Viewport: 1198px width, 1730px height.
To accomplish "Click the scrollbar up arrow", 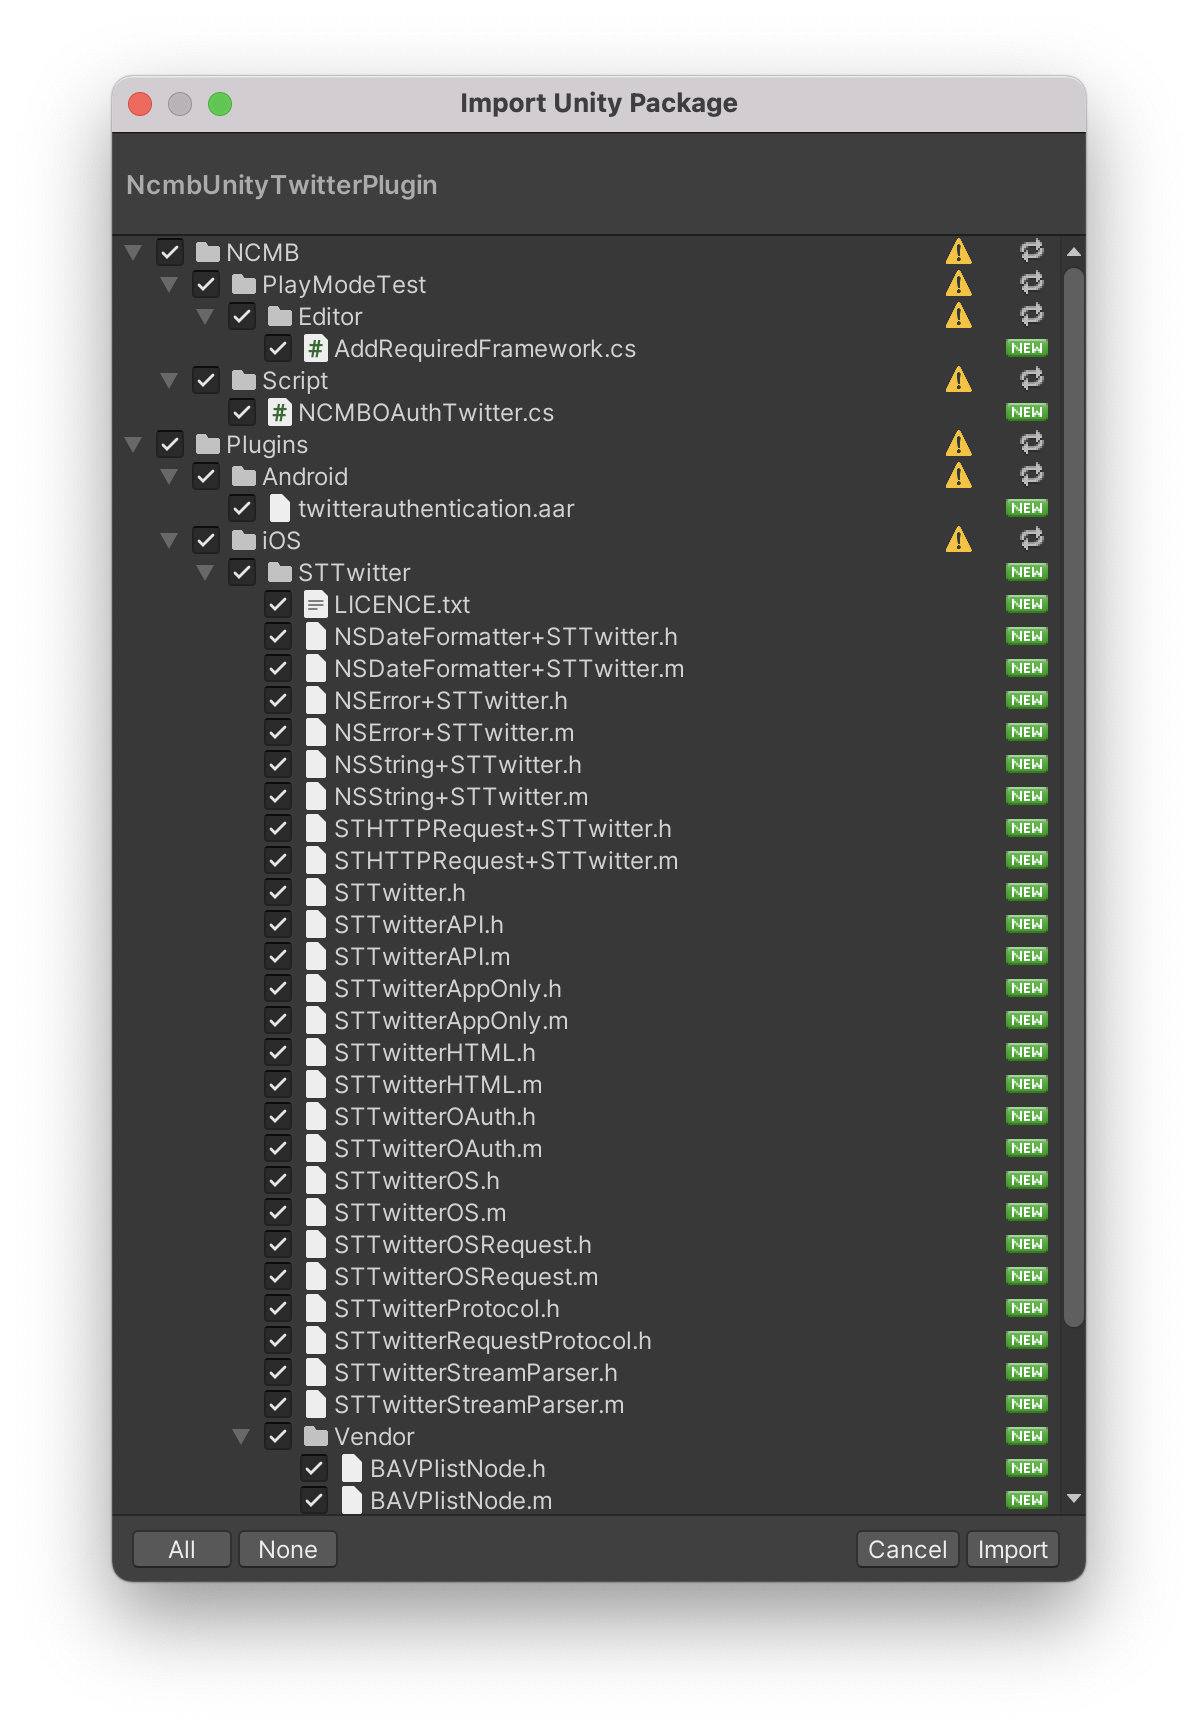I will 1074,252.
